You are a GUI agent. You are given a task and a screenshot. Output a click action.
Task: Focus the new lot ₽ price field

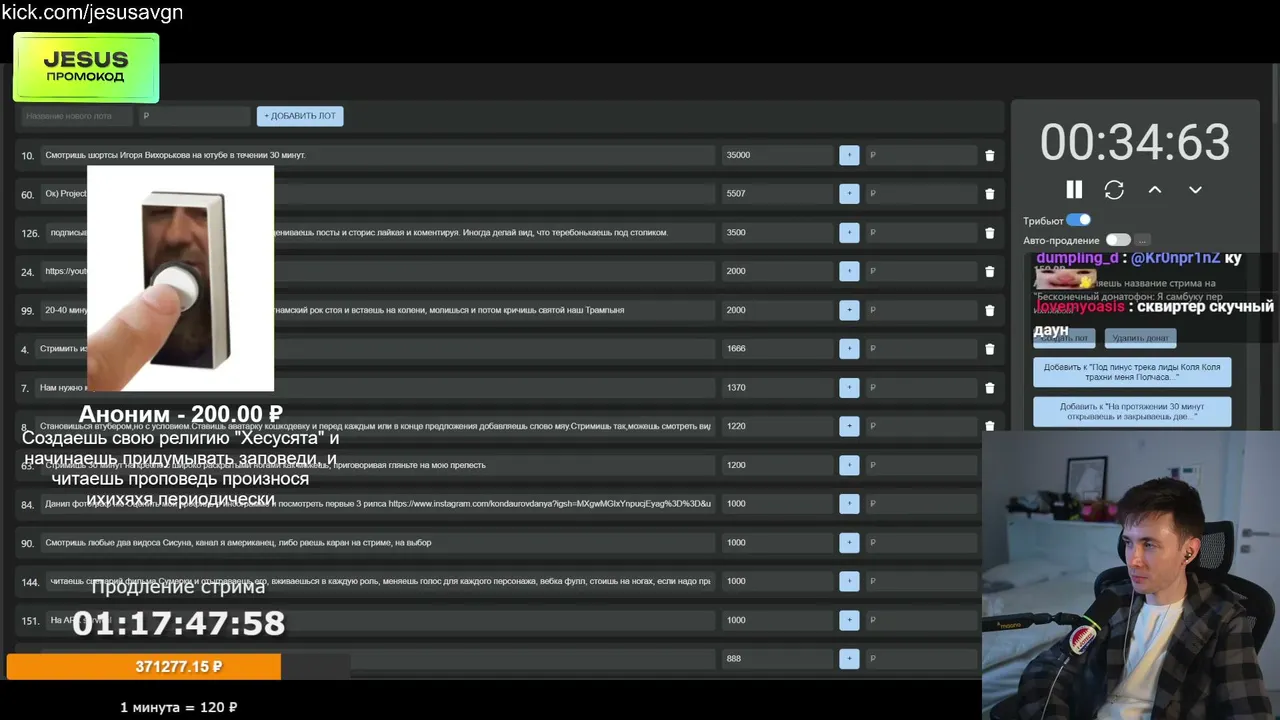click(194, 116)
